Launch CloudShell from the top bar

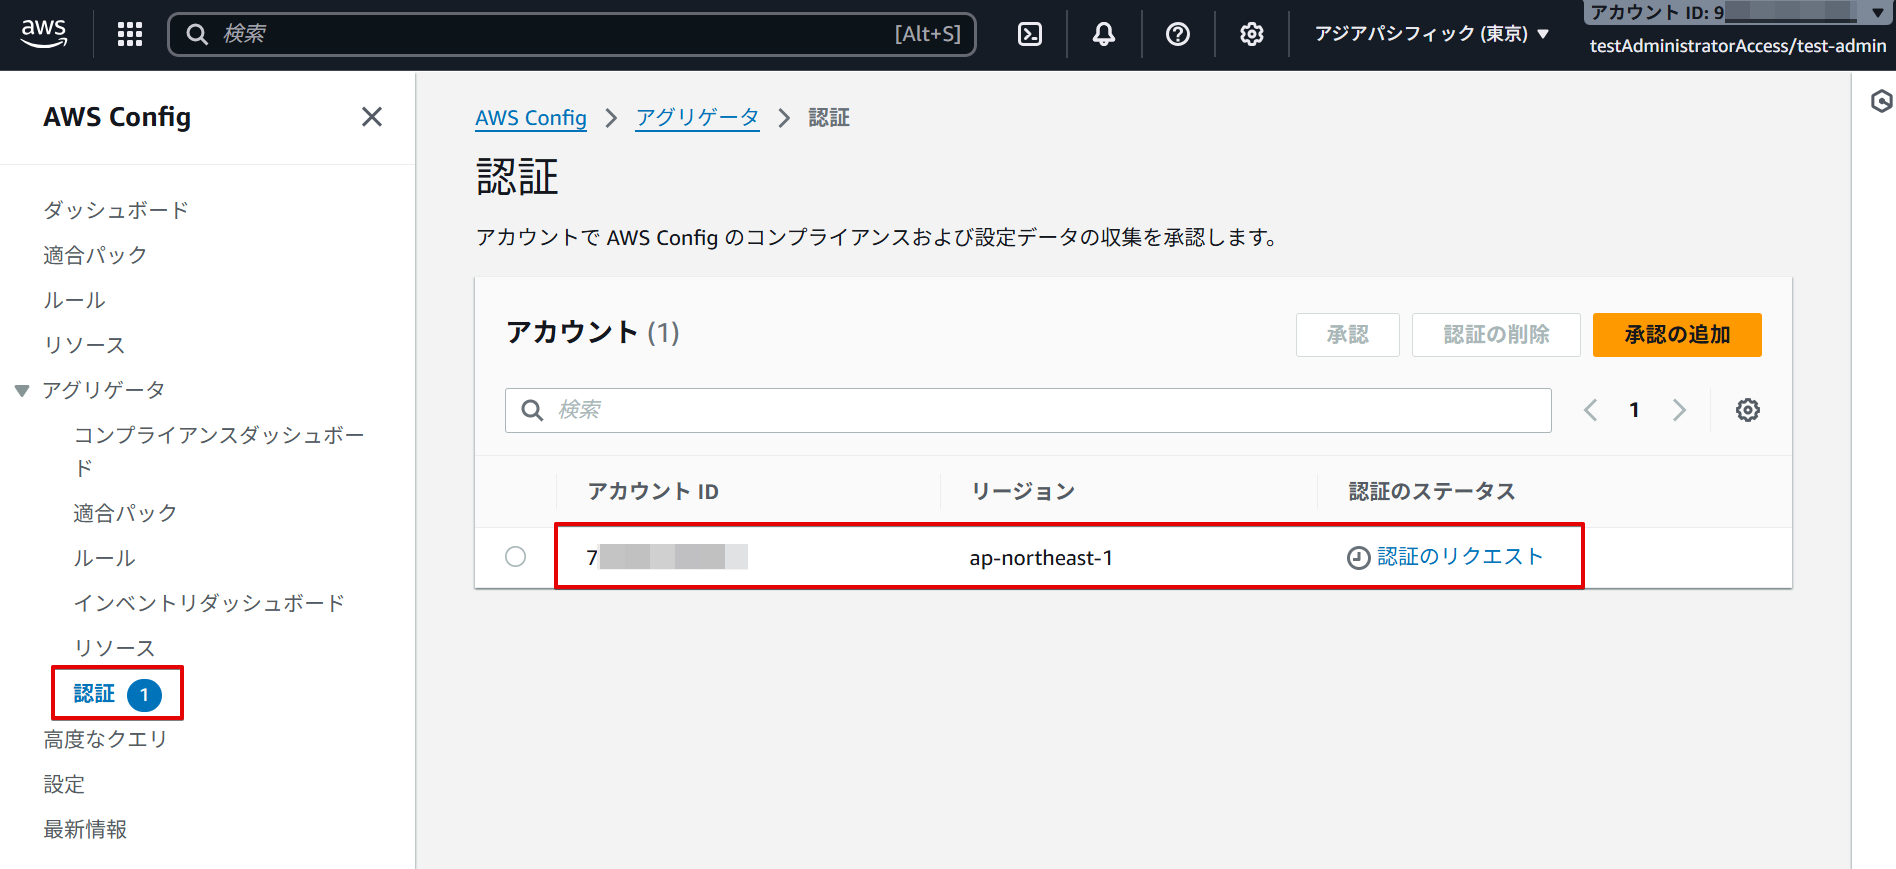pos(1029,34)
